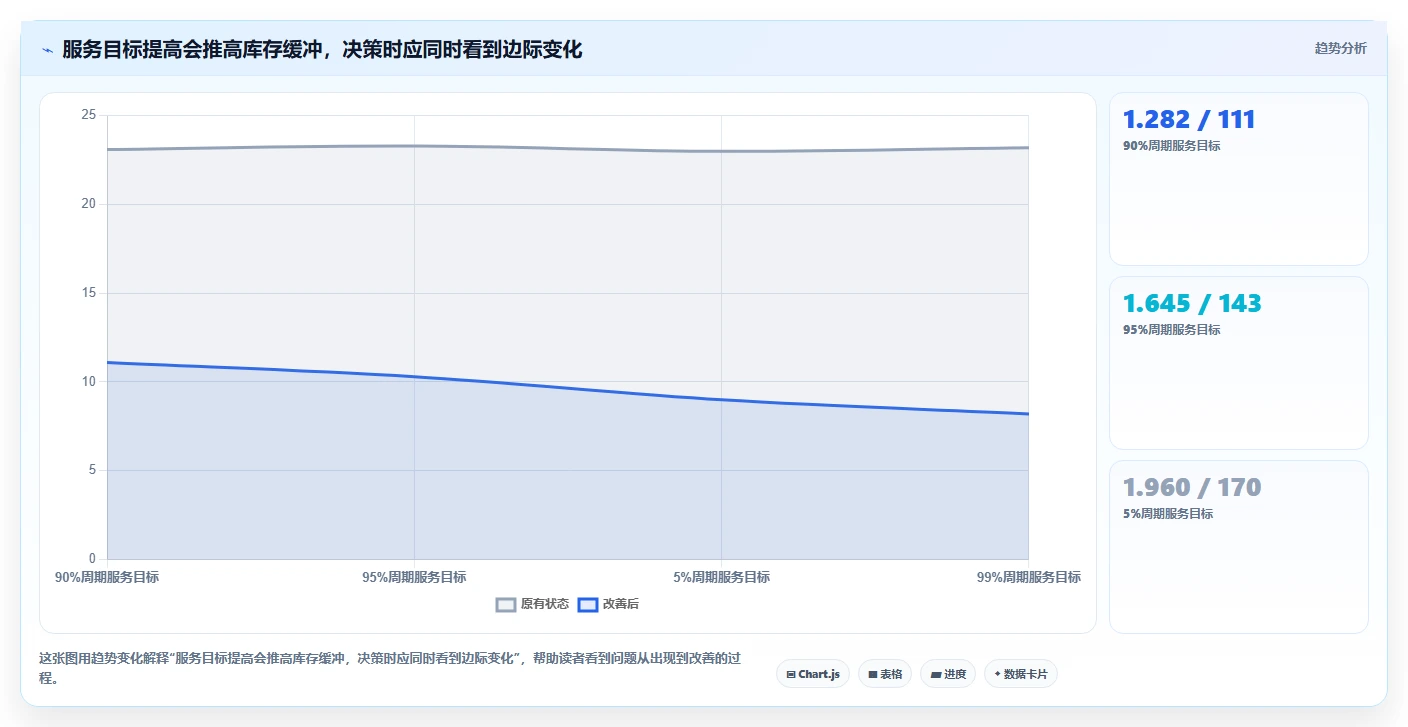
Task: Open the 1.645 / 143 data card
Action: coord(1238,363)
